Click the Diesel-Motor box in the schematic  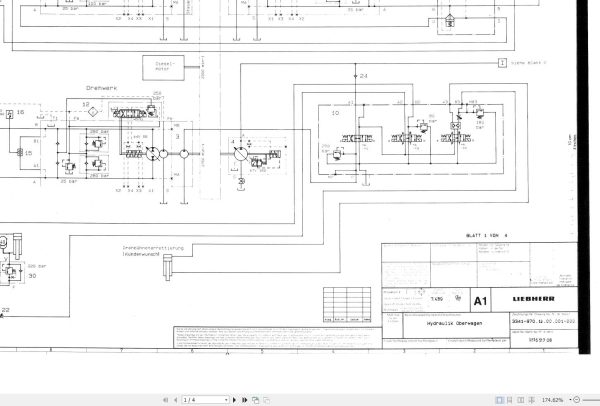click(x=163, y=68)
